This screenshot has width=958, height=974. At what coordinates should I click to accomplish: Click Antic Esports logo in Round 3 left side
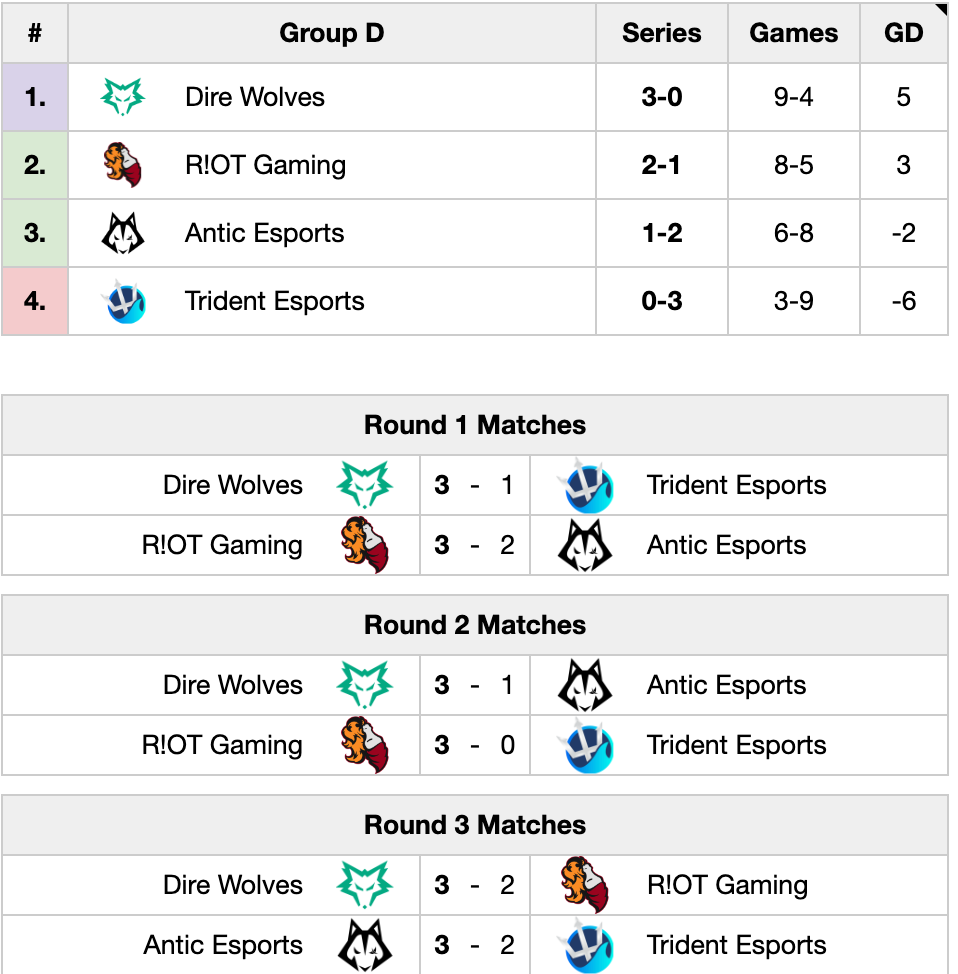point(365,945)
